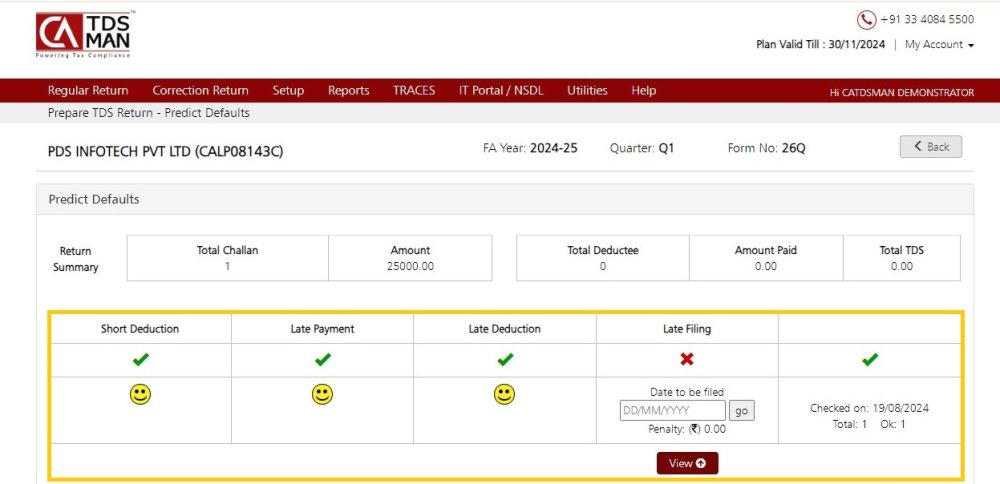The image size is (1000, 484).
Task: Open the Utilities menu
Action: [587, 91]
